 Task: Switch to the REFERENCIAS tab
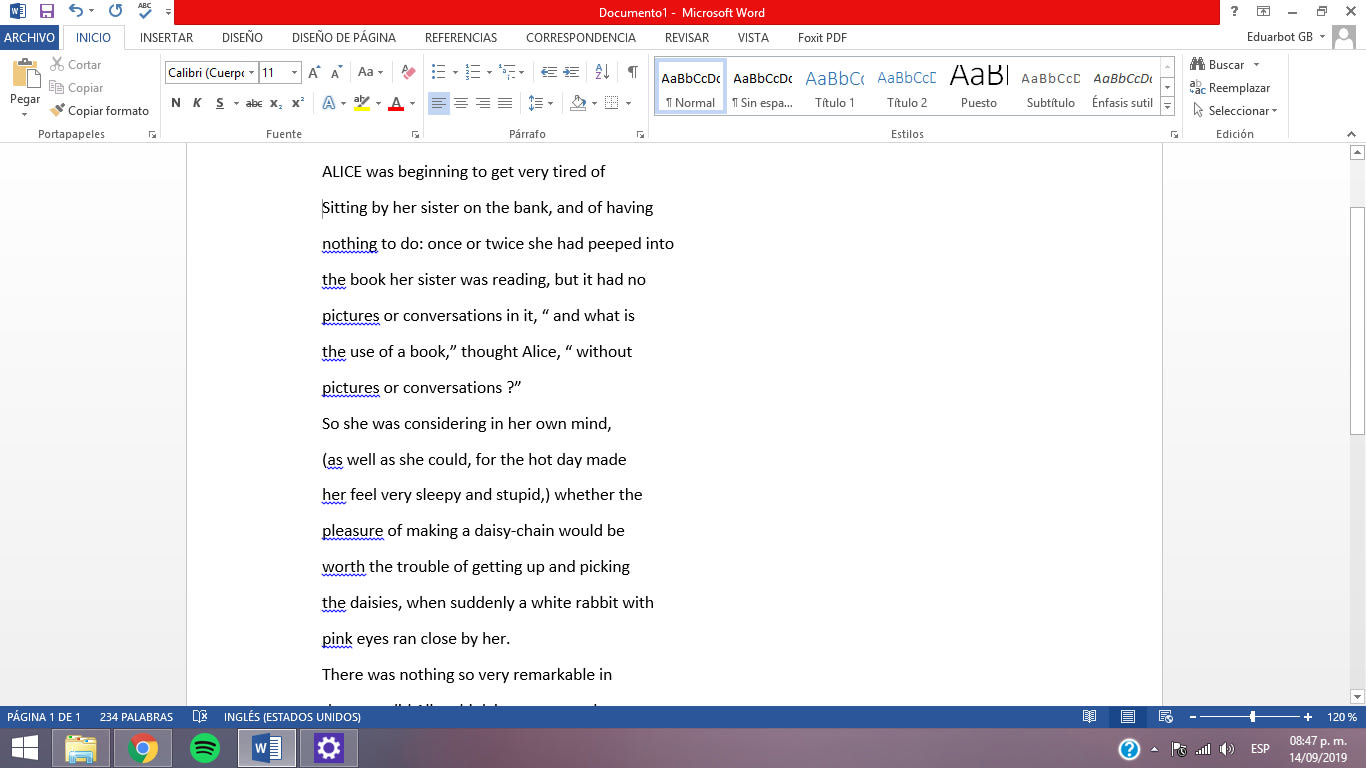point(461,38)
